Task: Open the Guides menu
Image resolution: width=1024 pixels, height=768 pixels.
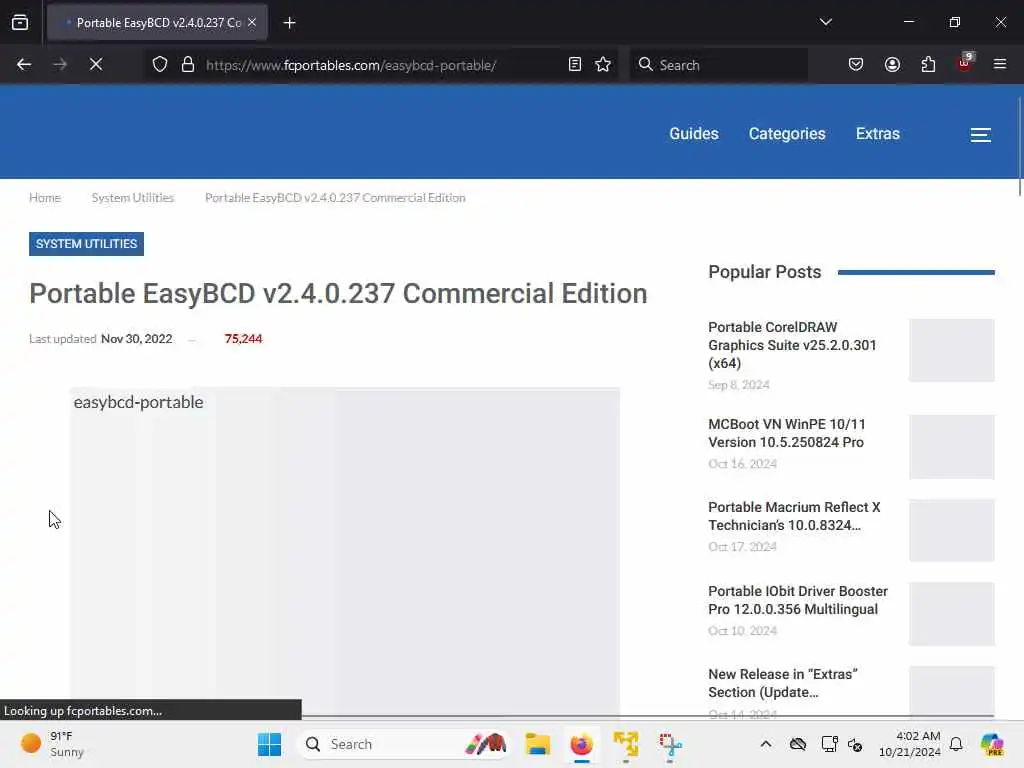Action: [x=694, y=133]
